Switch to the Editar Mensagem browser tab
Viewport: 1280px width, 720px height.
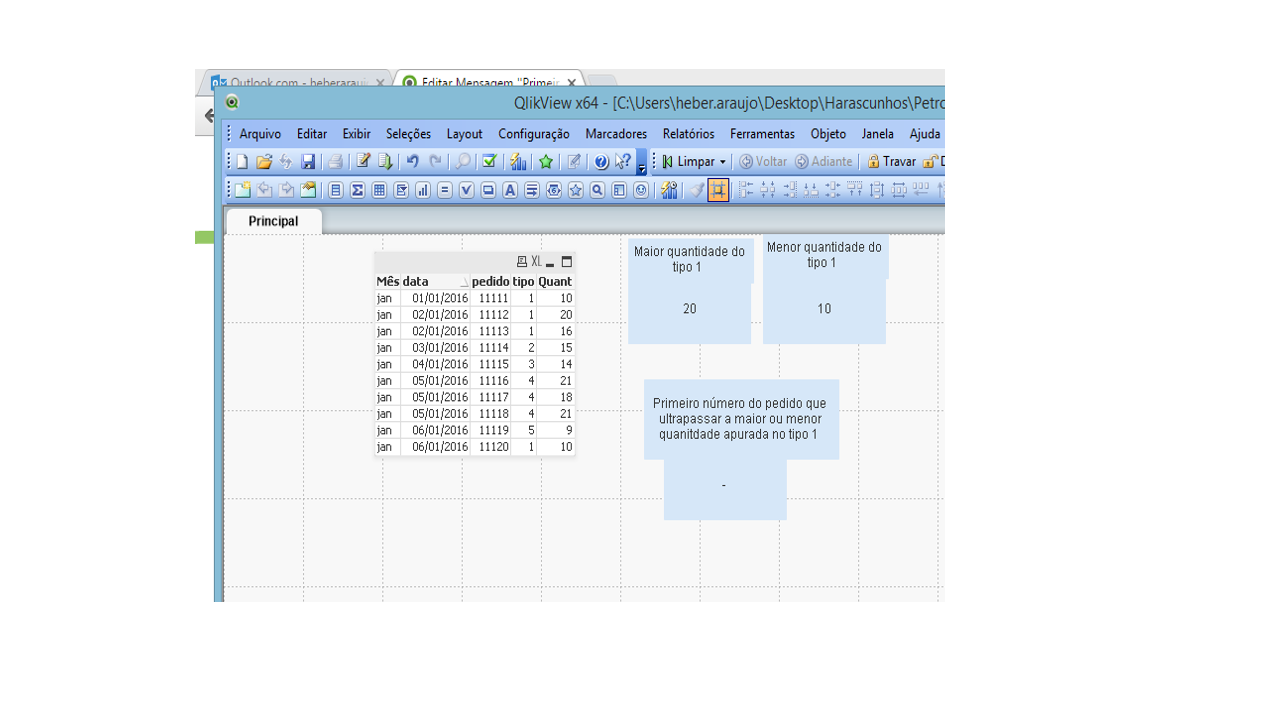point(490,83)
